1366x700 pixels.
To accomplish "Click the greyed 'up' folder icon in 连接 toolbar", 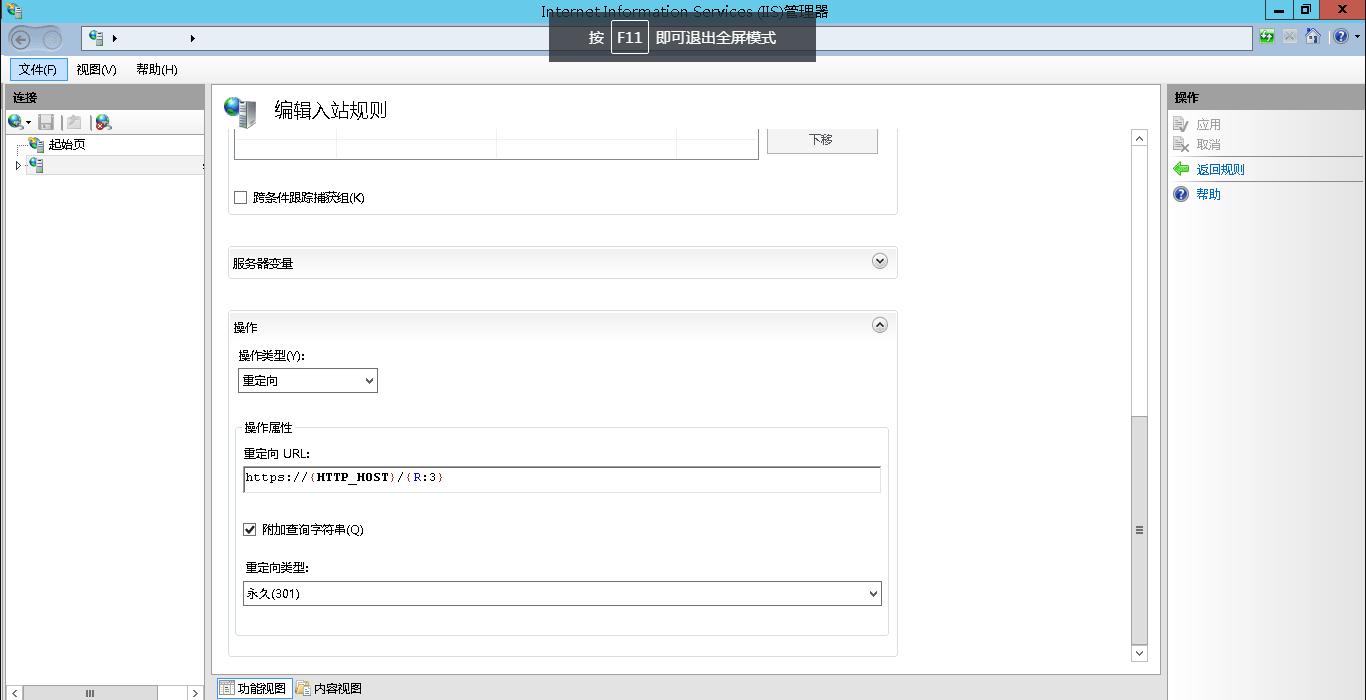I will click(74, 122).
